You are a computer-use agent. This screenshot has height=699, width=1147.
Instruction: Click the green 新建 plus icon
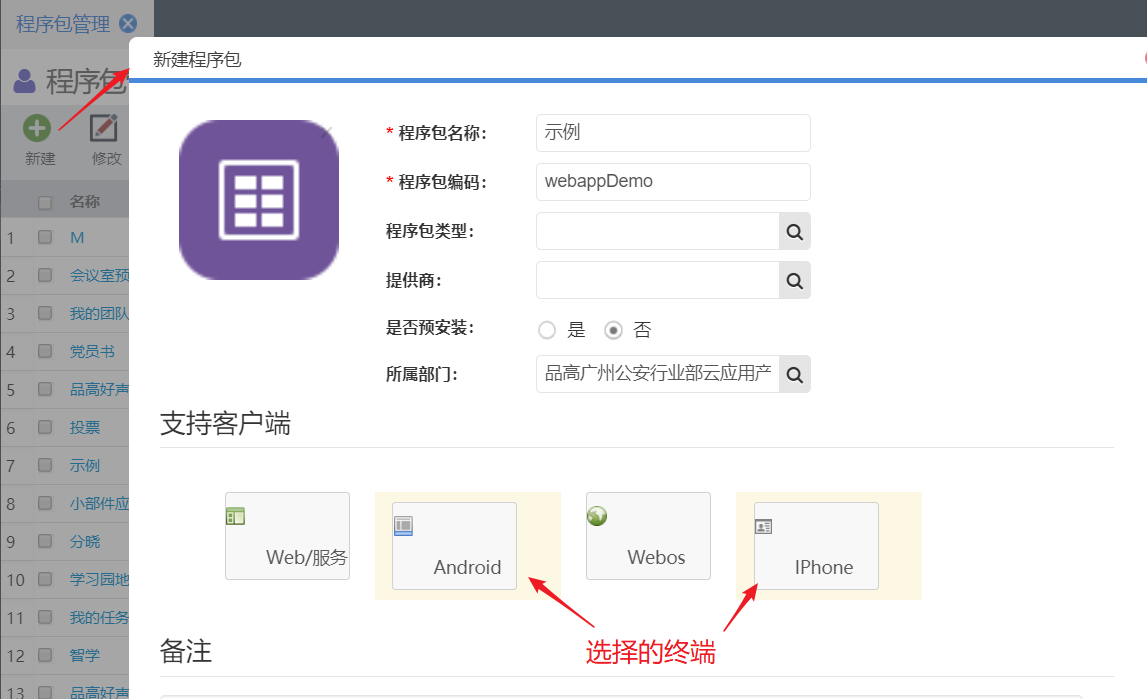pos(38,128)
